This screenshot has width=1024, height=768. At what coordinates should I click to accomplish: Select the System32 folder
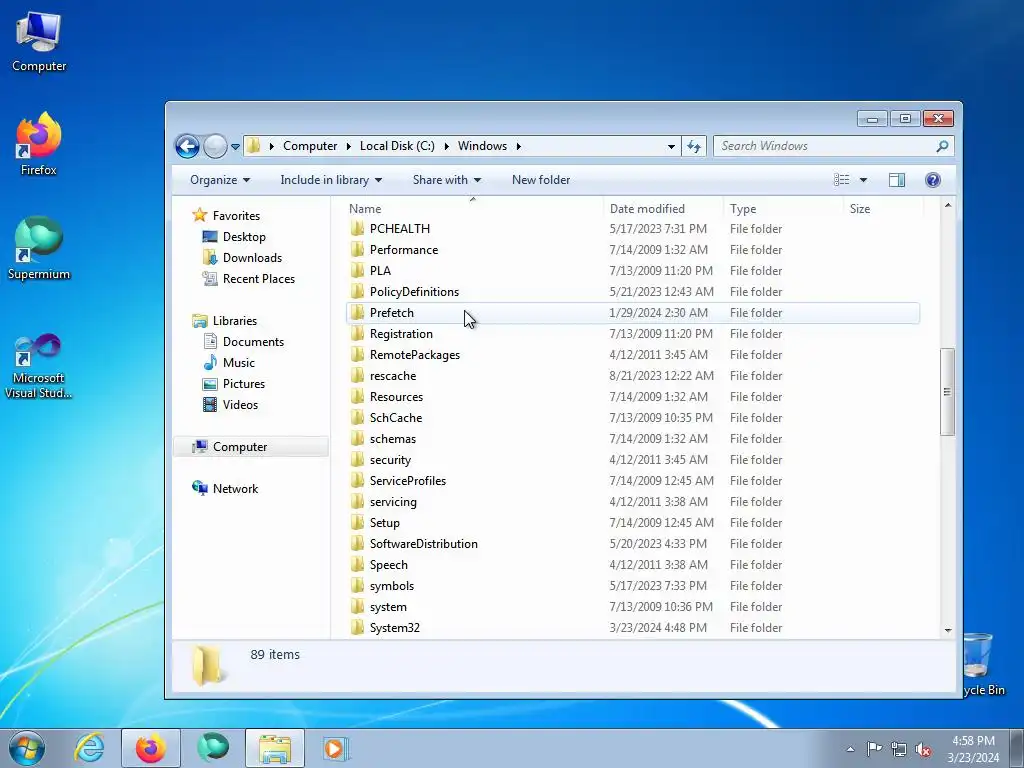click(x=632, y=628)
